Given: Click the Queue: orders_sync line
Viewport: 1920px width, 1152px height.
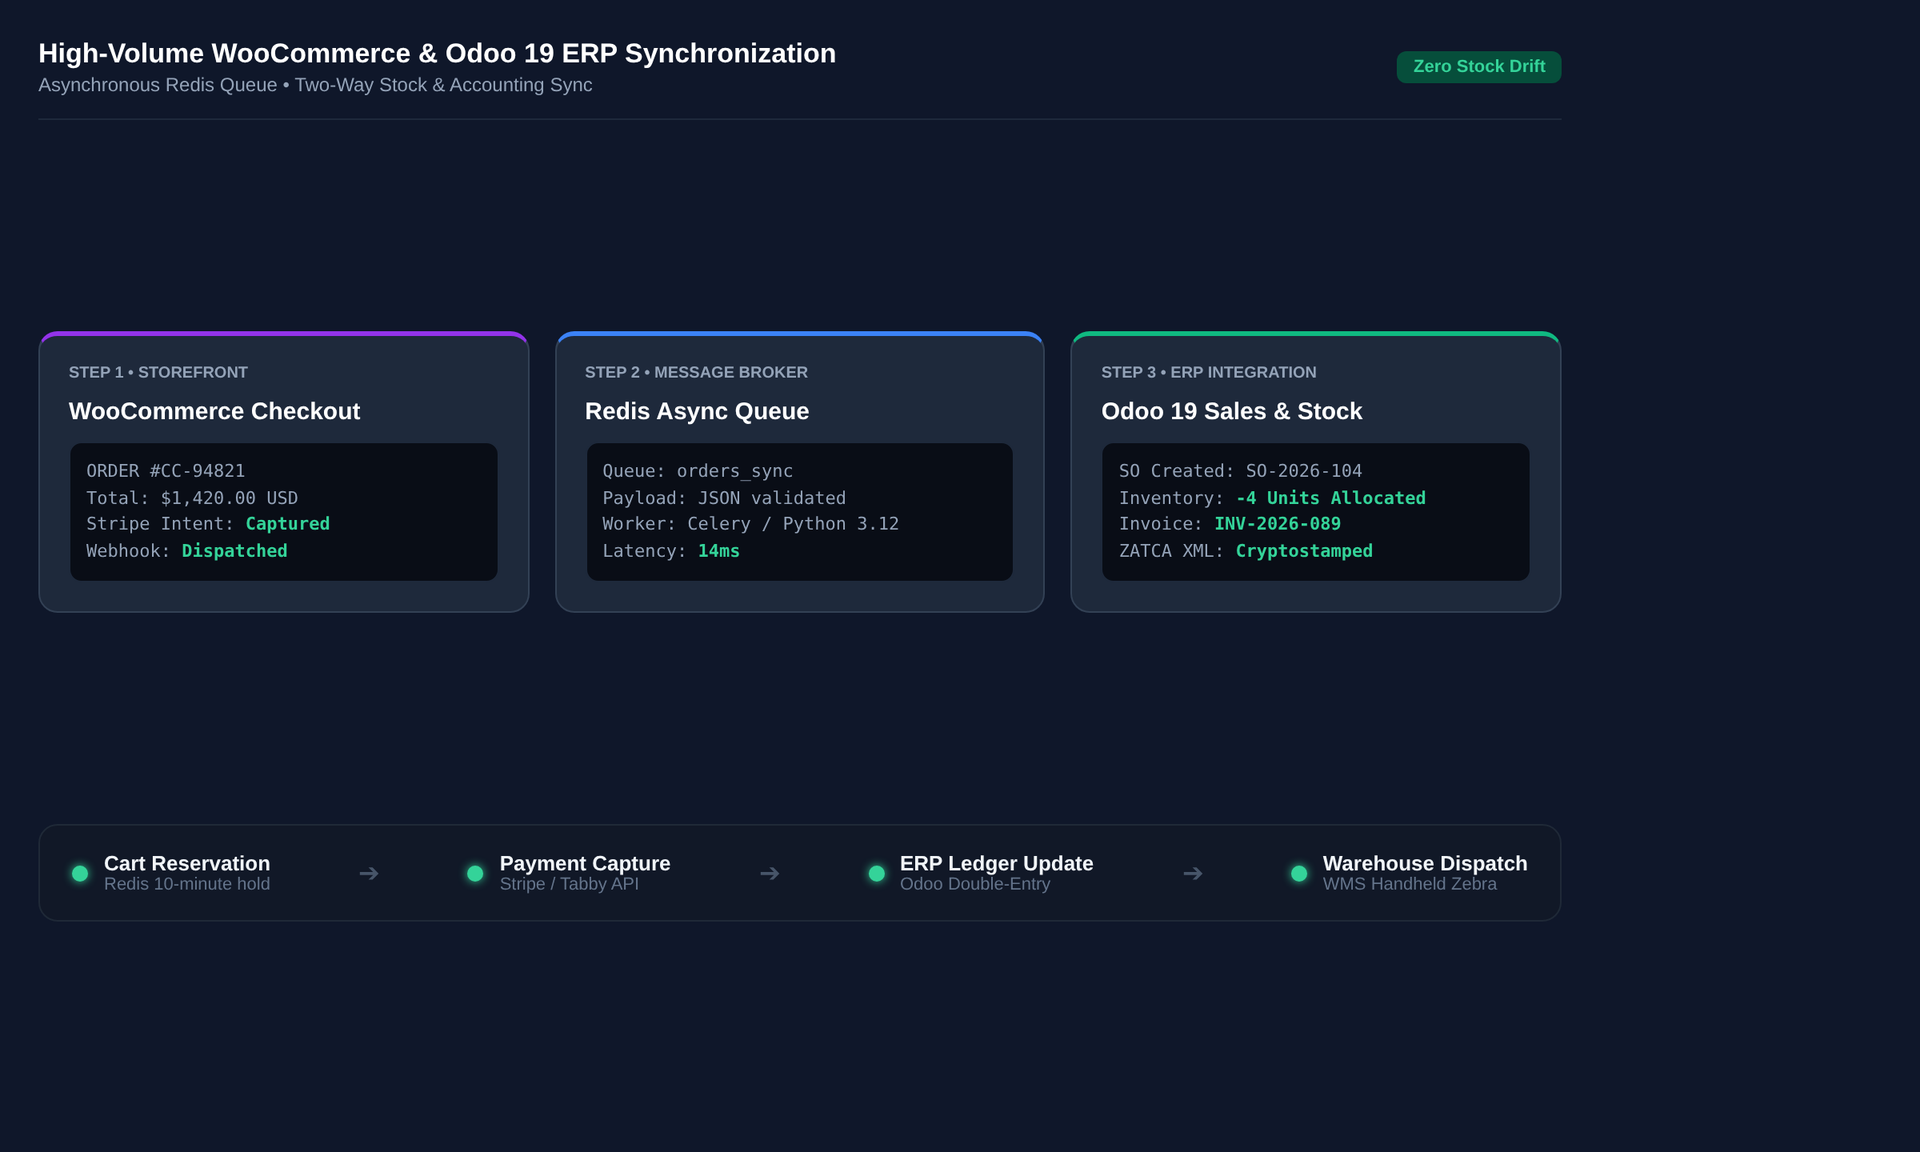Looking at the screenshot, I should click(698, 471).
